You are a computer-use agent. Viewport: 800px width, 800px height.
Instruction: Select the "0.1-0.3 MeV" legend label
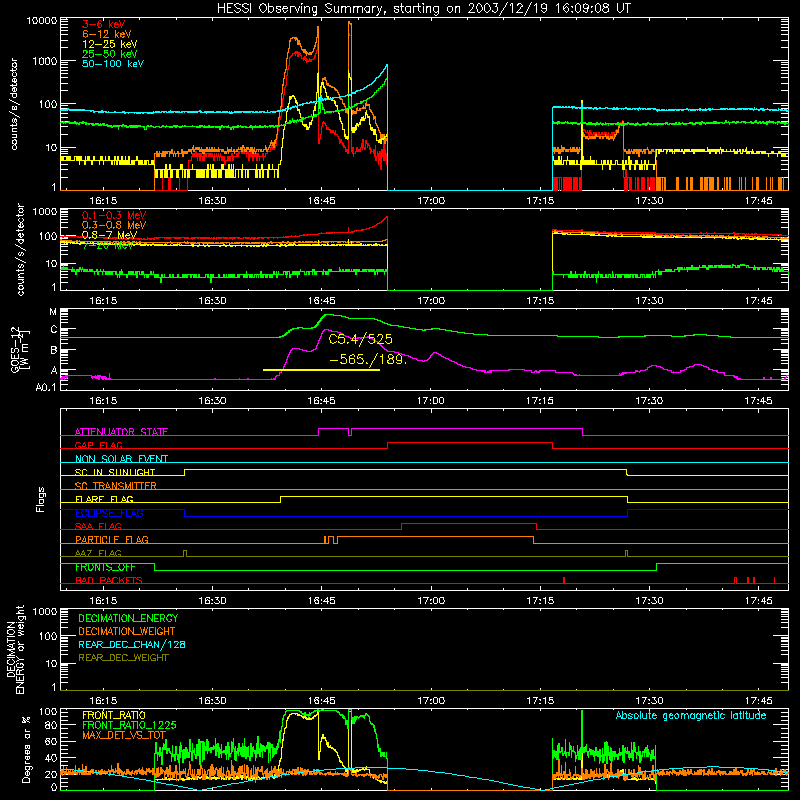pyautogui.click(x=114, y=215)
